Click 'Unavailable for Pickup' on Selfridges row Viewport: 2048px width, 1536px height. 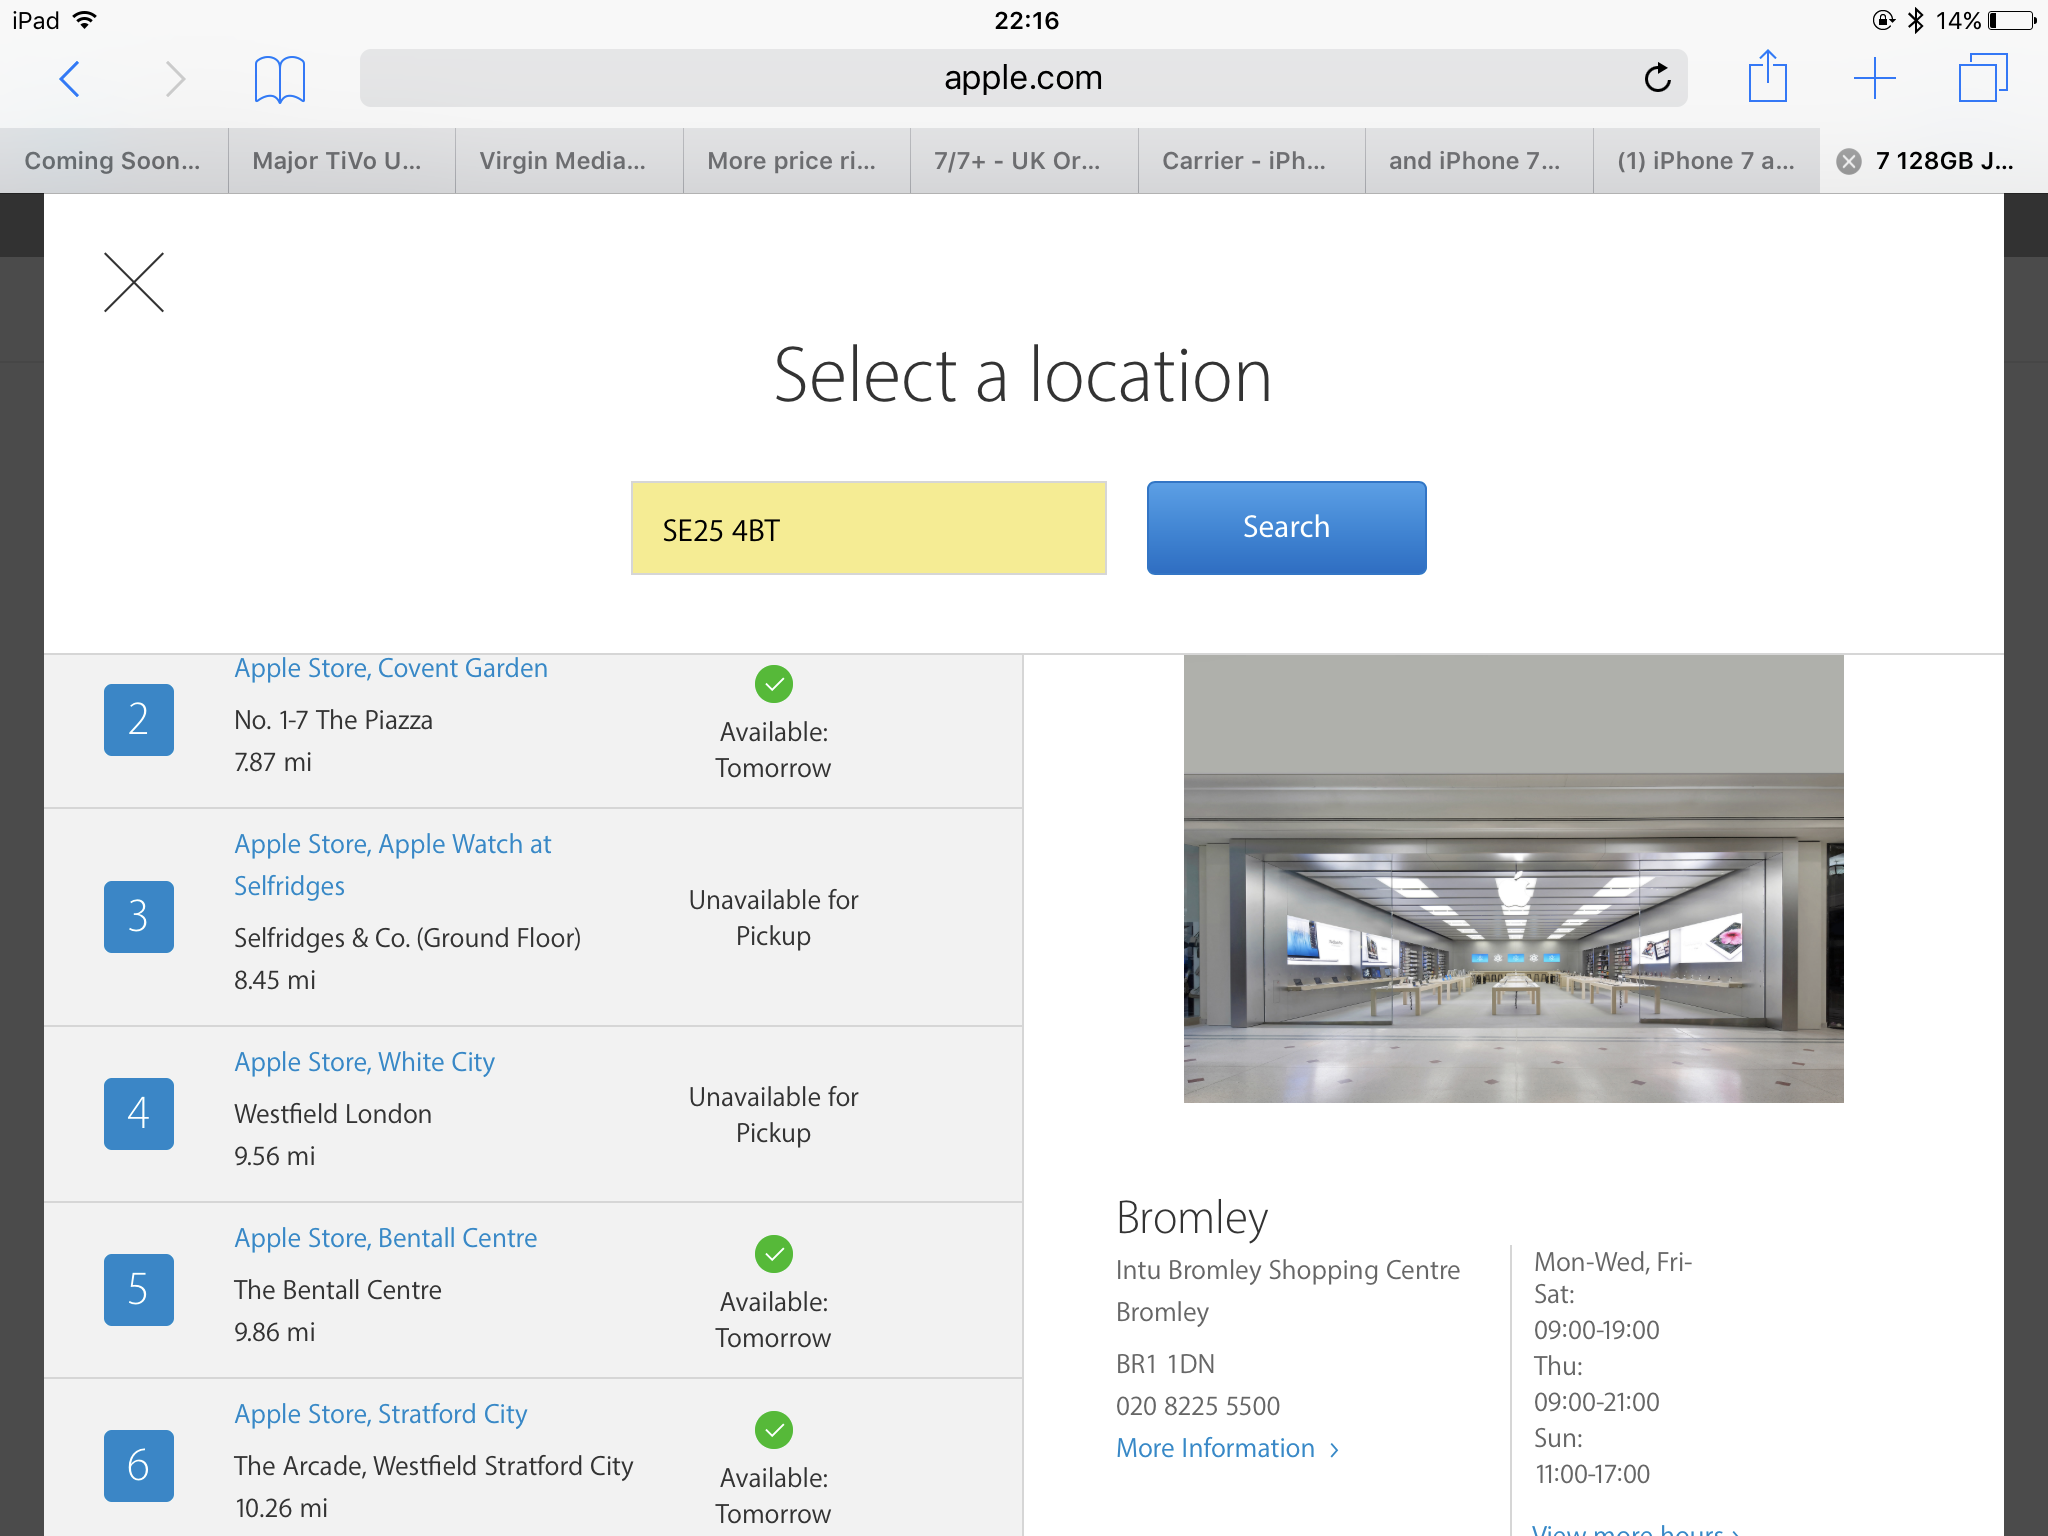coord(773,918)
